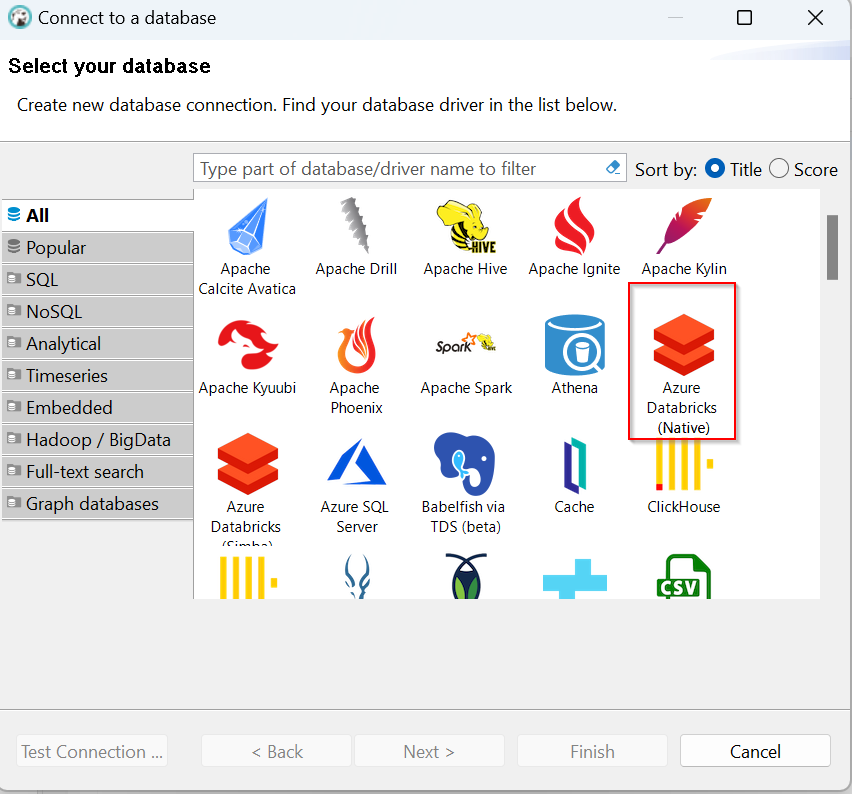Switch to the Popular category
The image size is (852, 794).
tap(98, 248)
